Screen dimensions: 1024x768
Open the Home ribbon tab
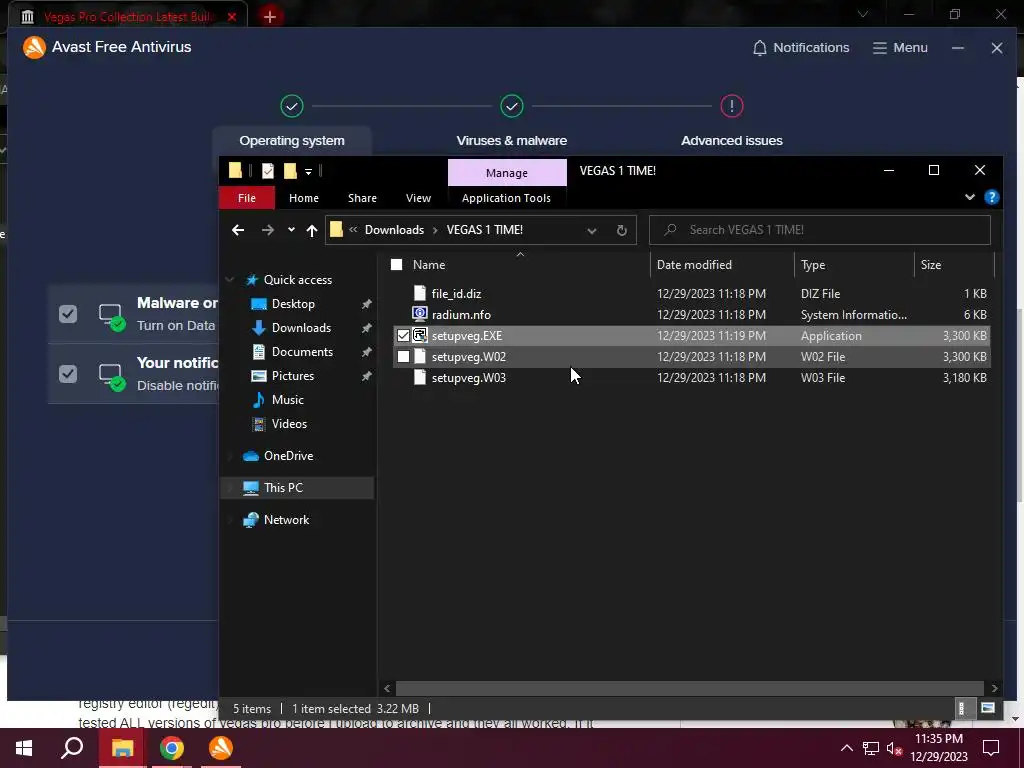(x=304, y=198)
